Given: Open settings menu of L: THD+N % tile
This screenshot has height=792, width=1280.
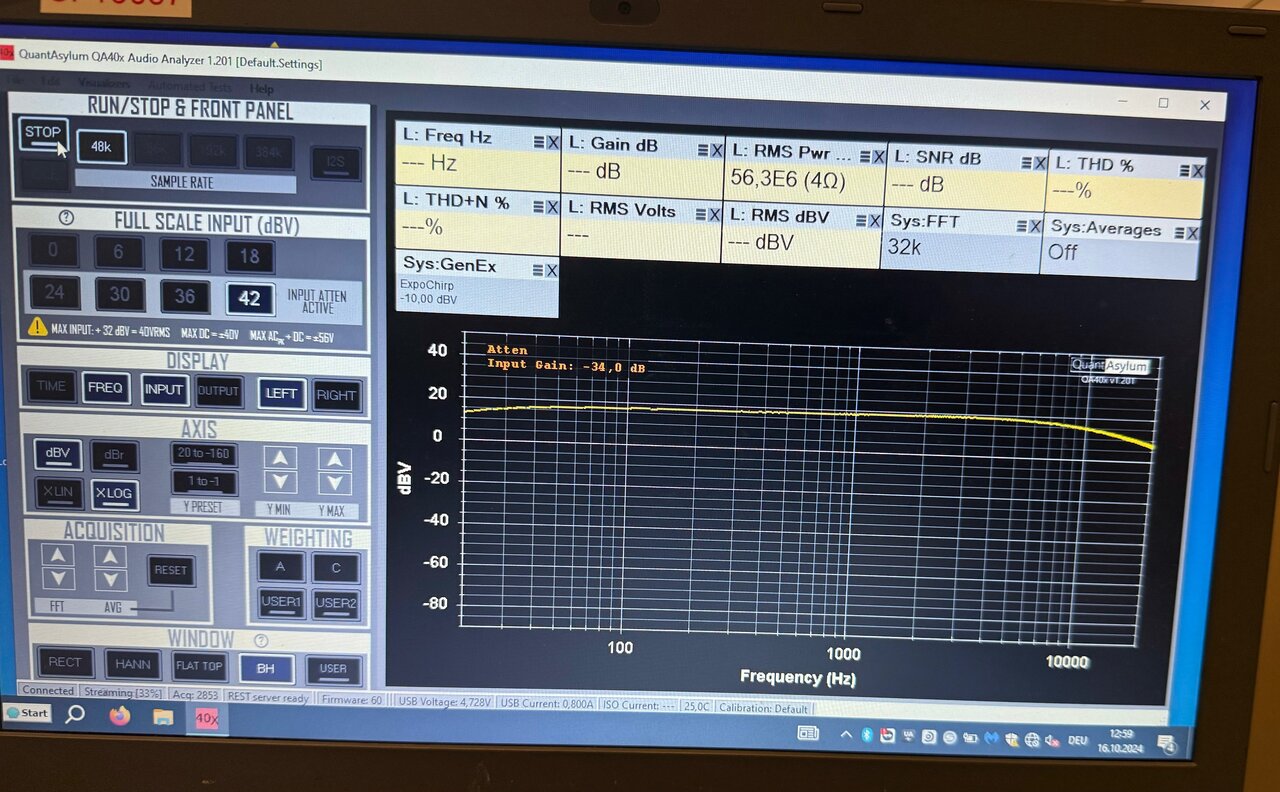Looking at the screenshot, I should pos(538,207).
